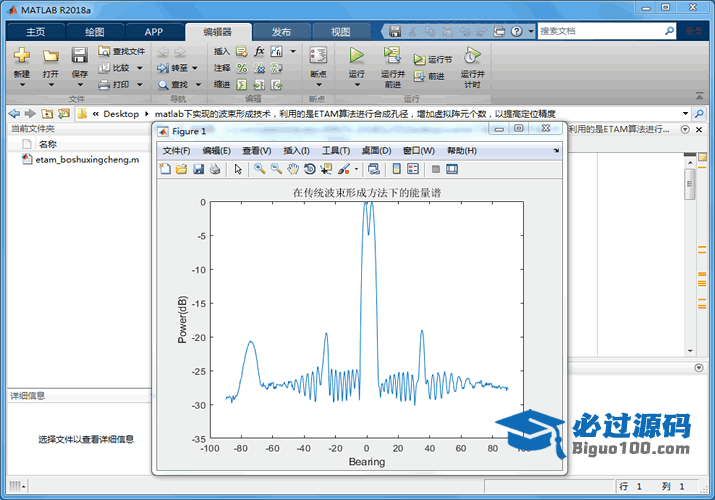
Task: Open the Tools (工具) menu in Figure 1
Action: click(336, 150)
